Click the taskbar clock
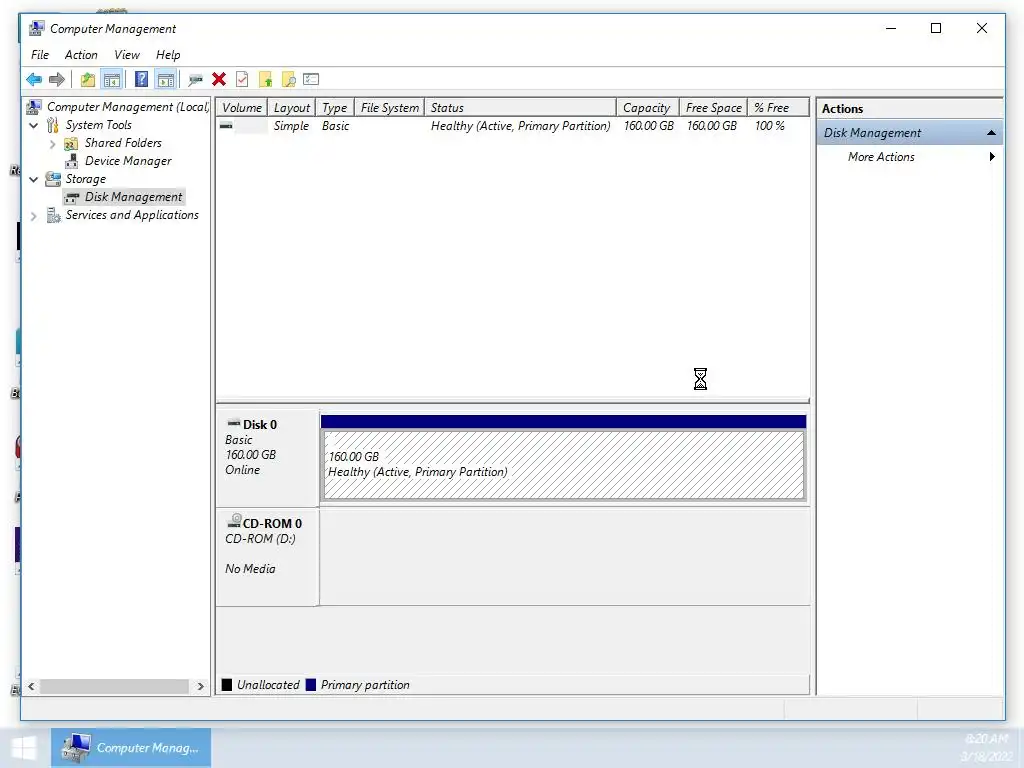This screenshot has width=1024, height=768. (987, 747)
